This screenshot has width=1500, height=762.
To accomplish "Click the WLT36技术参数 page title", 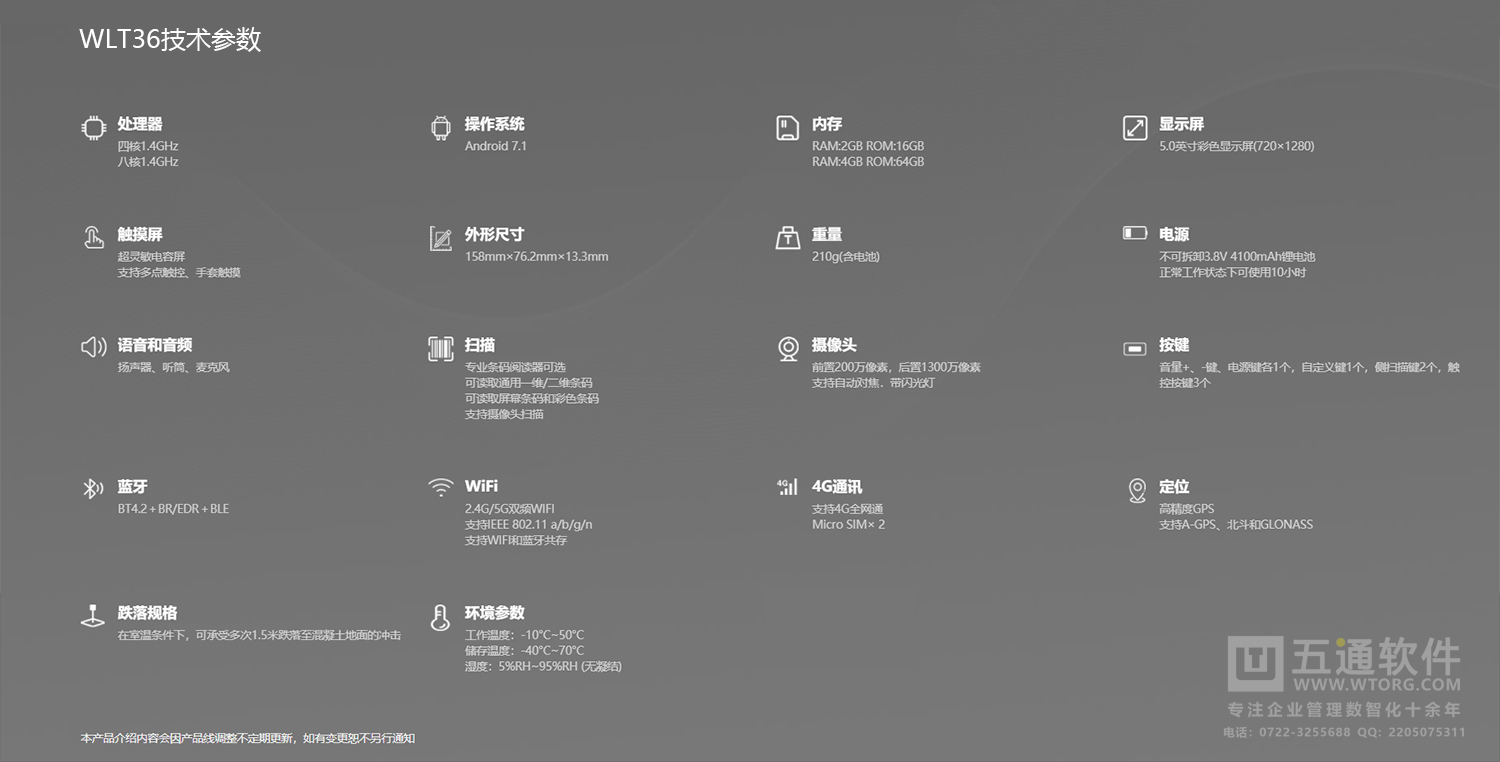I will pos(171,39).
